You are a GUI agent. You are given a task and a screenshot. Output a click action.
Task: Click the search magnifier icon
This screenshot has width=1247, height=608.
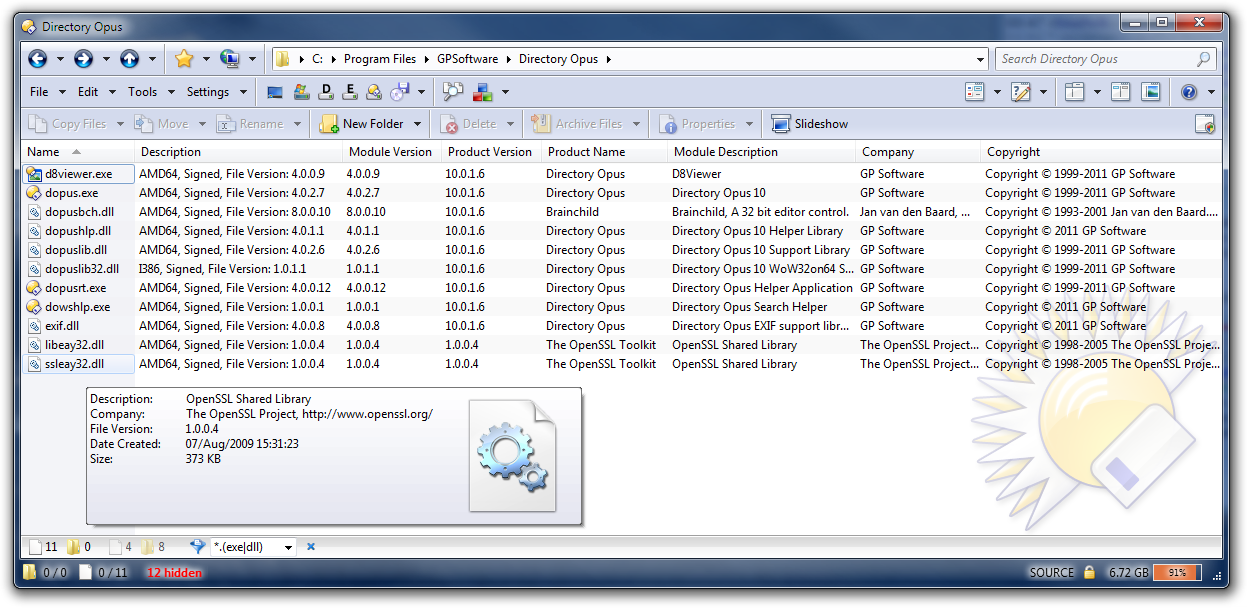1204,59
